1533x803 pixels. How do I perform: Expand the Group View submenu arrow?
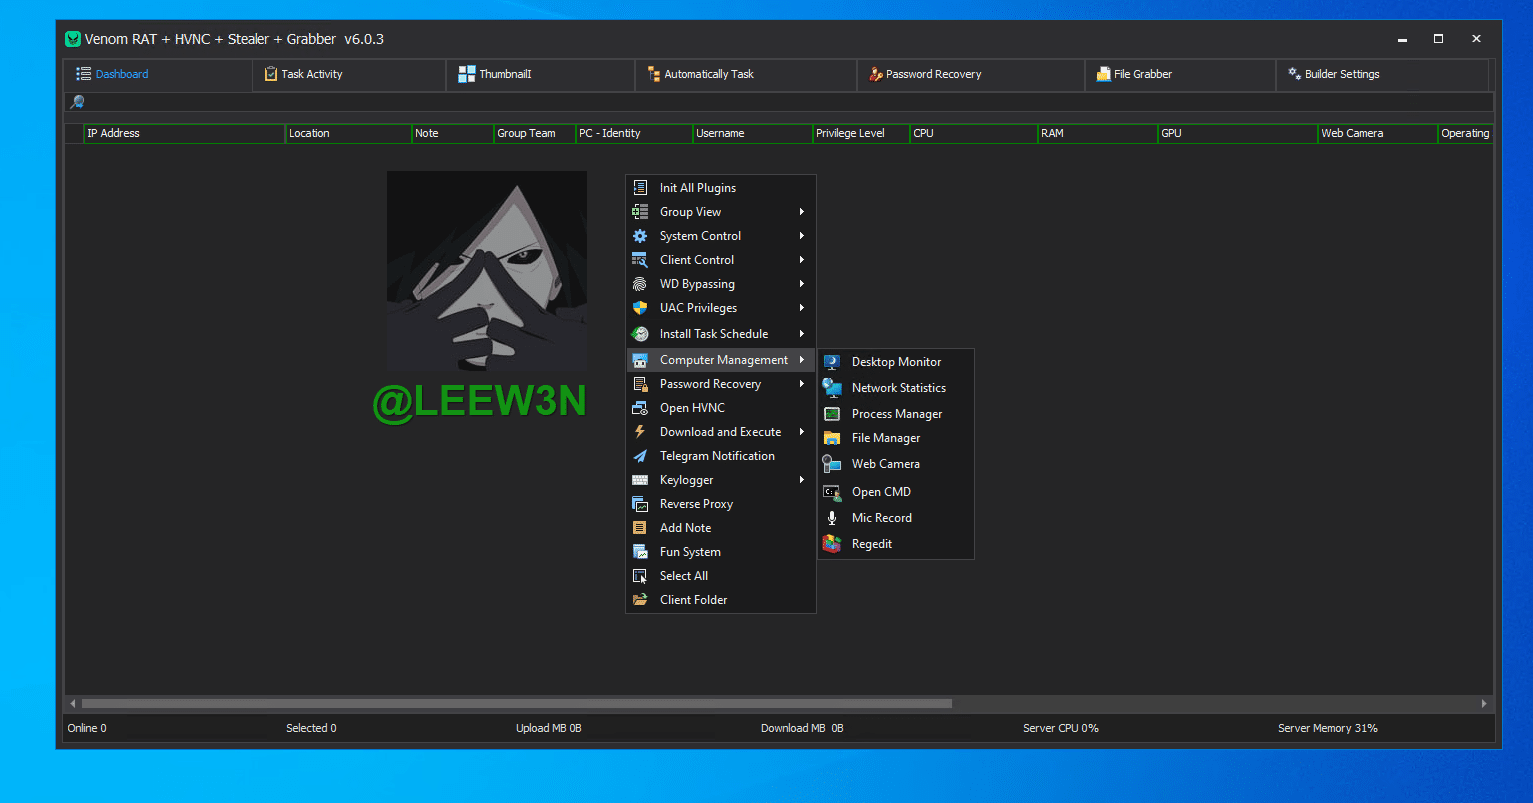click(802, 212)
